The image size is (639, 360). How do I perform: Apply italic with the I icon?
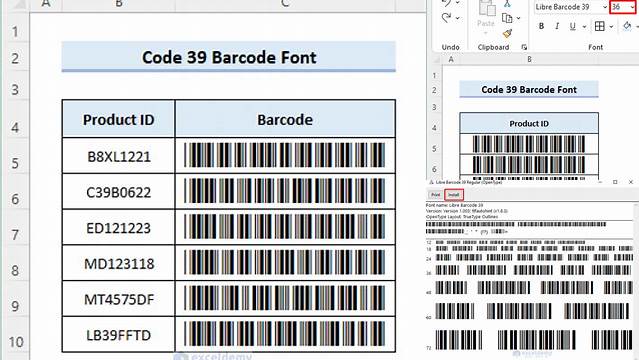(x=557, y=26)
